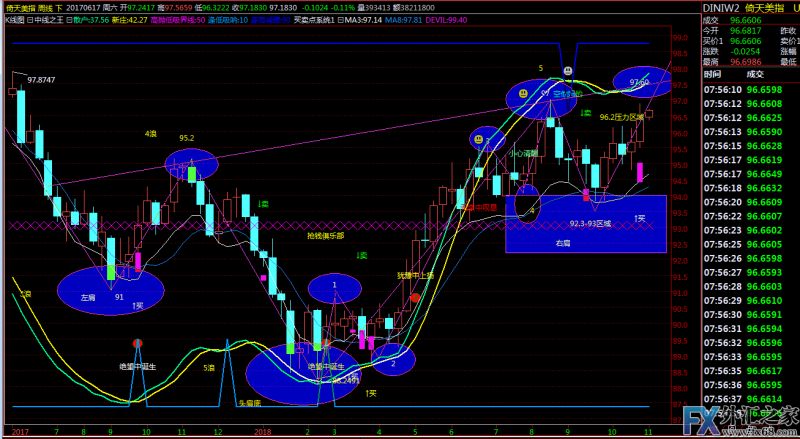Click the blue '左肩' ellipse annotation
The height and width of the screenshot is (439, 800).
(98, 287)
